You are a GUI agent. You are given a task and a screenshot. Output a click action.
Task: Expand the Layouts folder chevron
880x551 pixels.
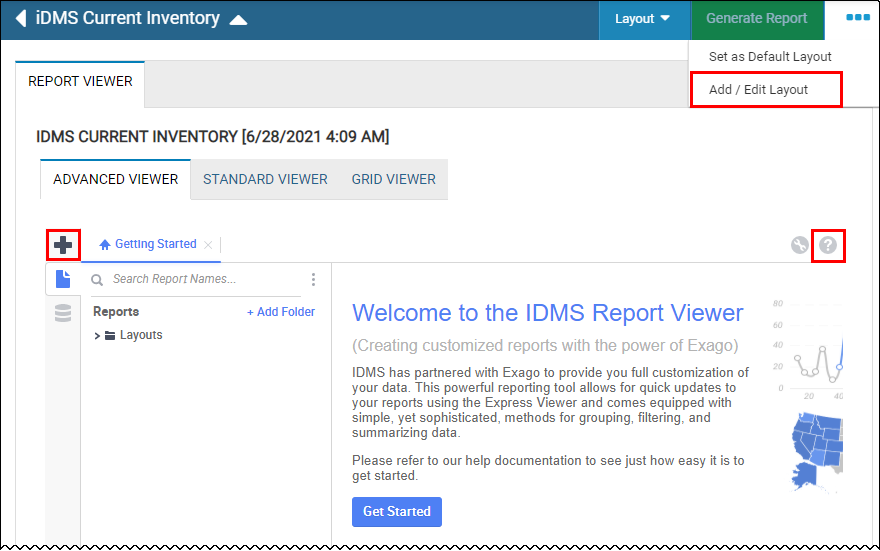click(97, 336)
